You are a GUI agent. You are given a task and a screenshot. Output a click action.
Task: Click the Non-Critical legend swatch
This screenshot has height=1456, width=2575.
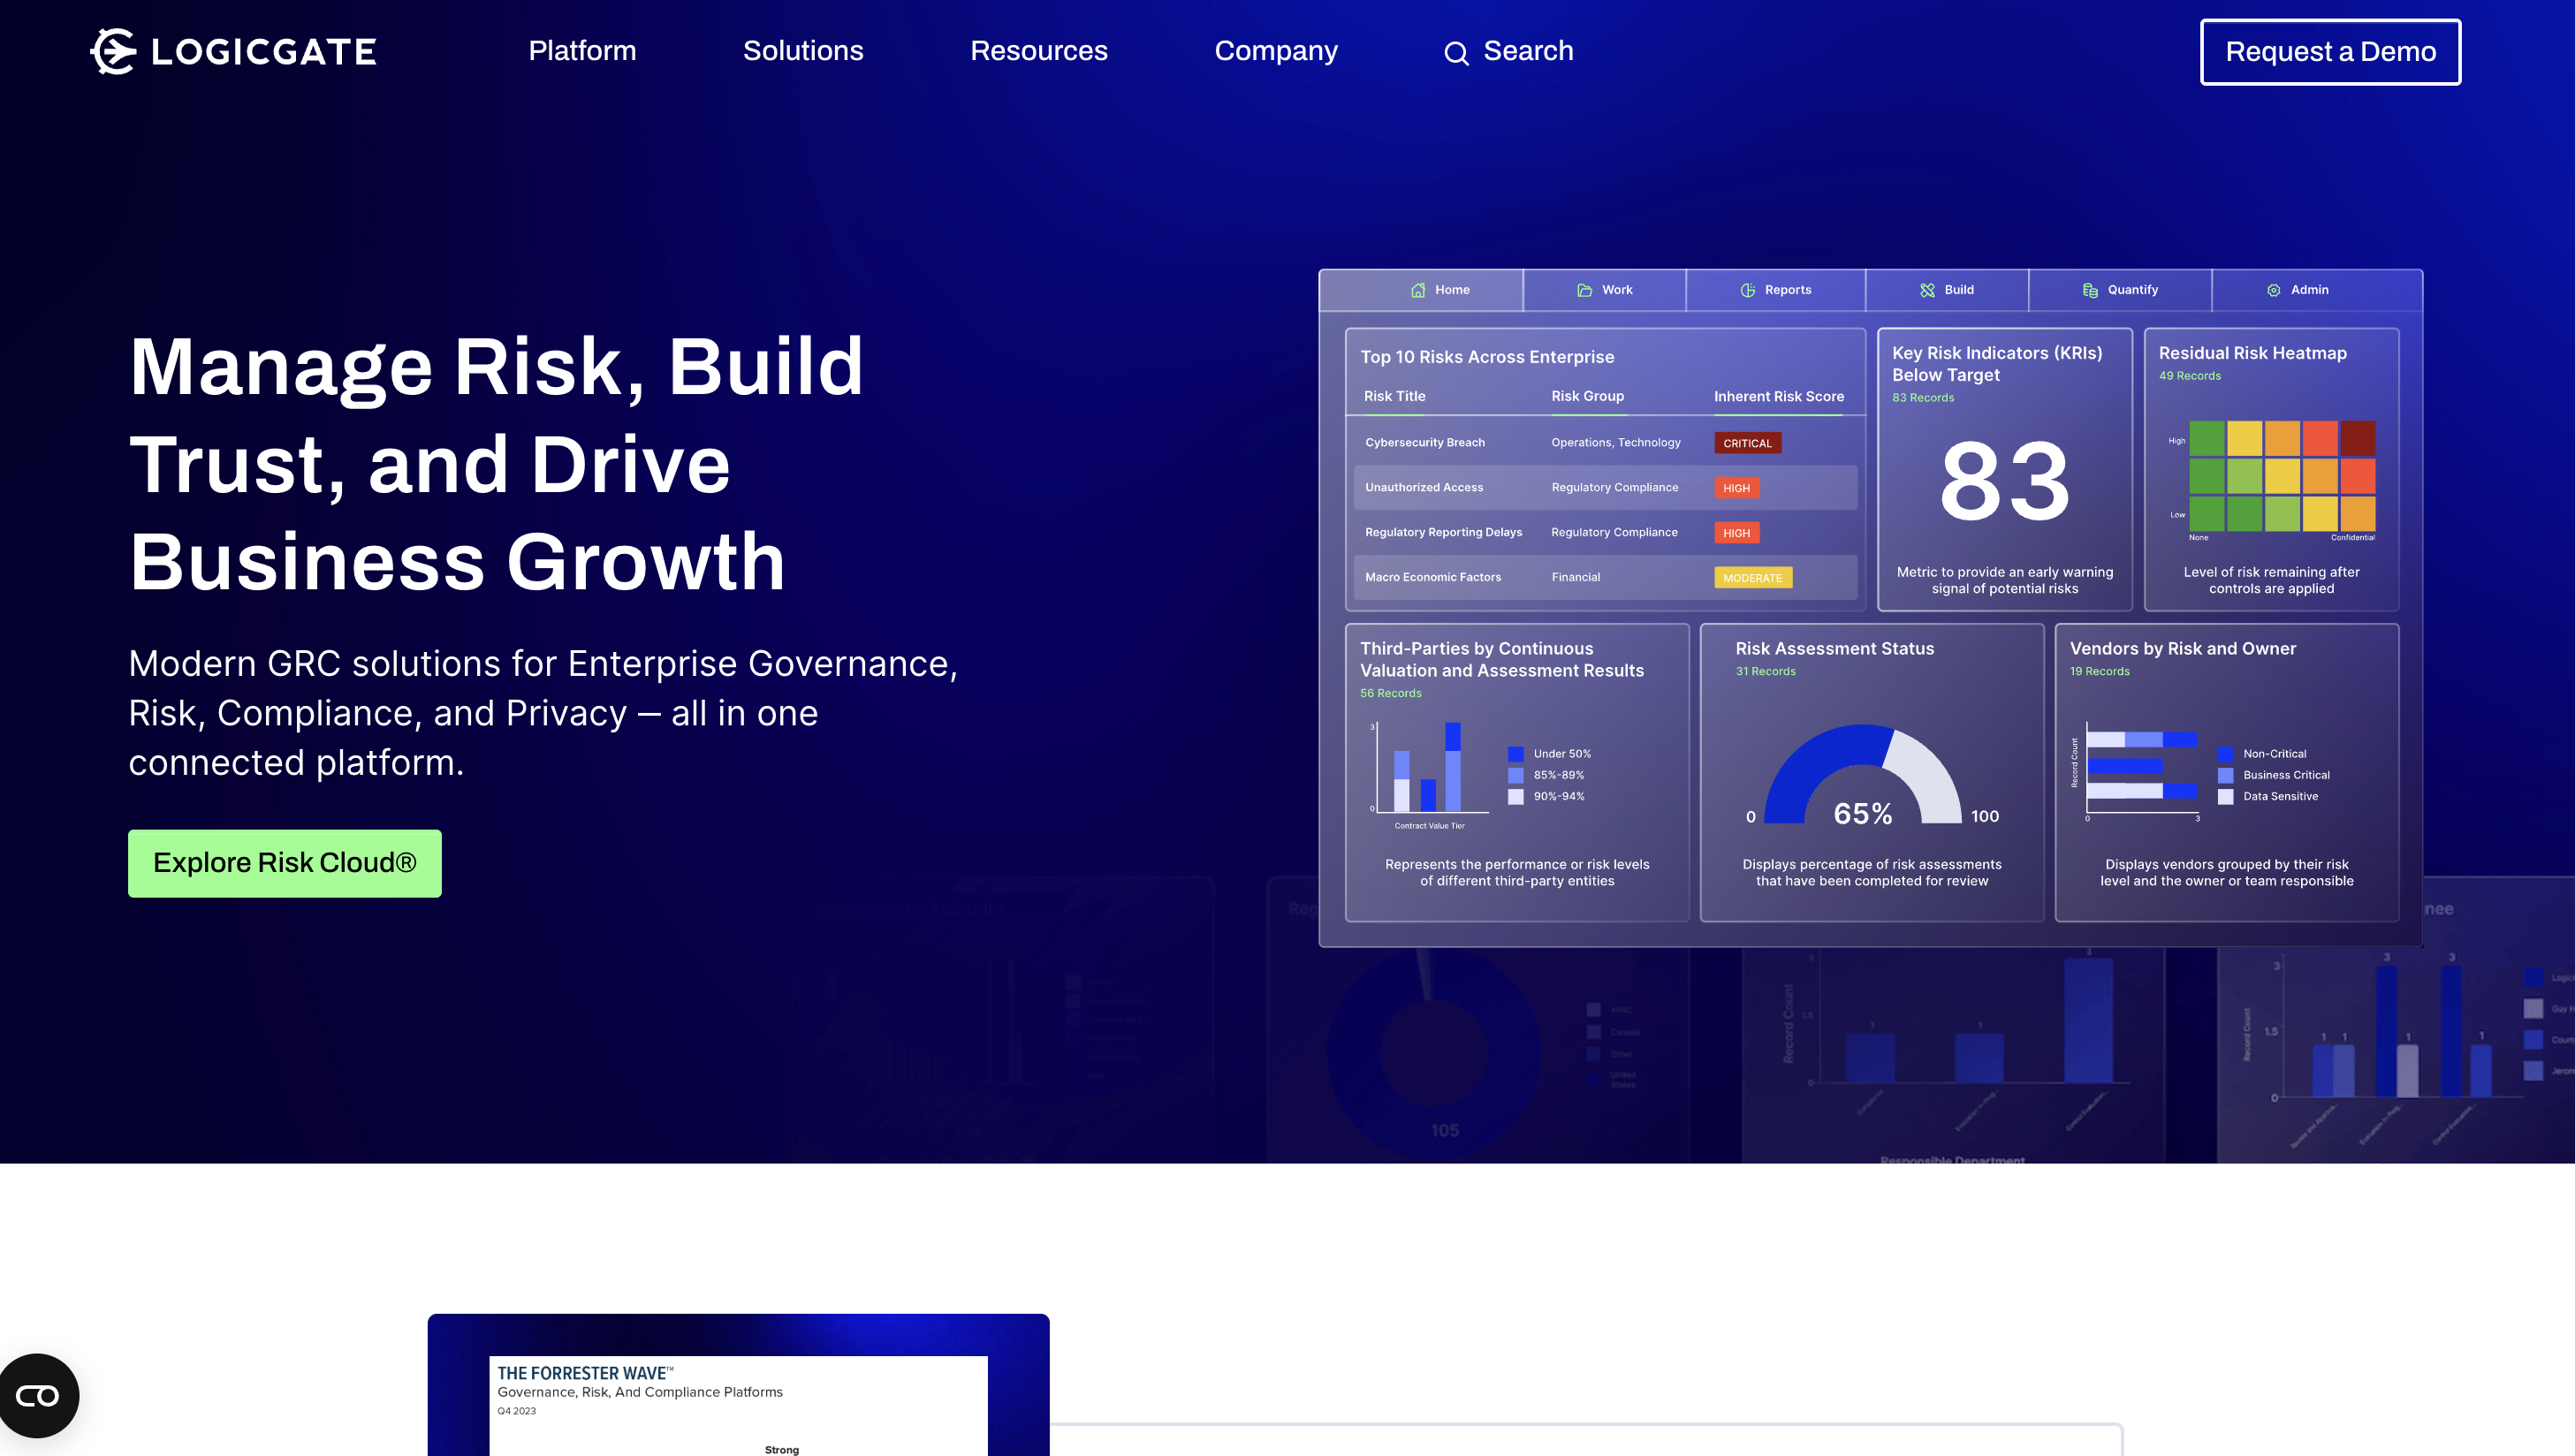(x=2225, y=754)
